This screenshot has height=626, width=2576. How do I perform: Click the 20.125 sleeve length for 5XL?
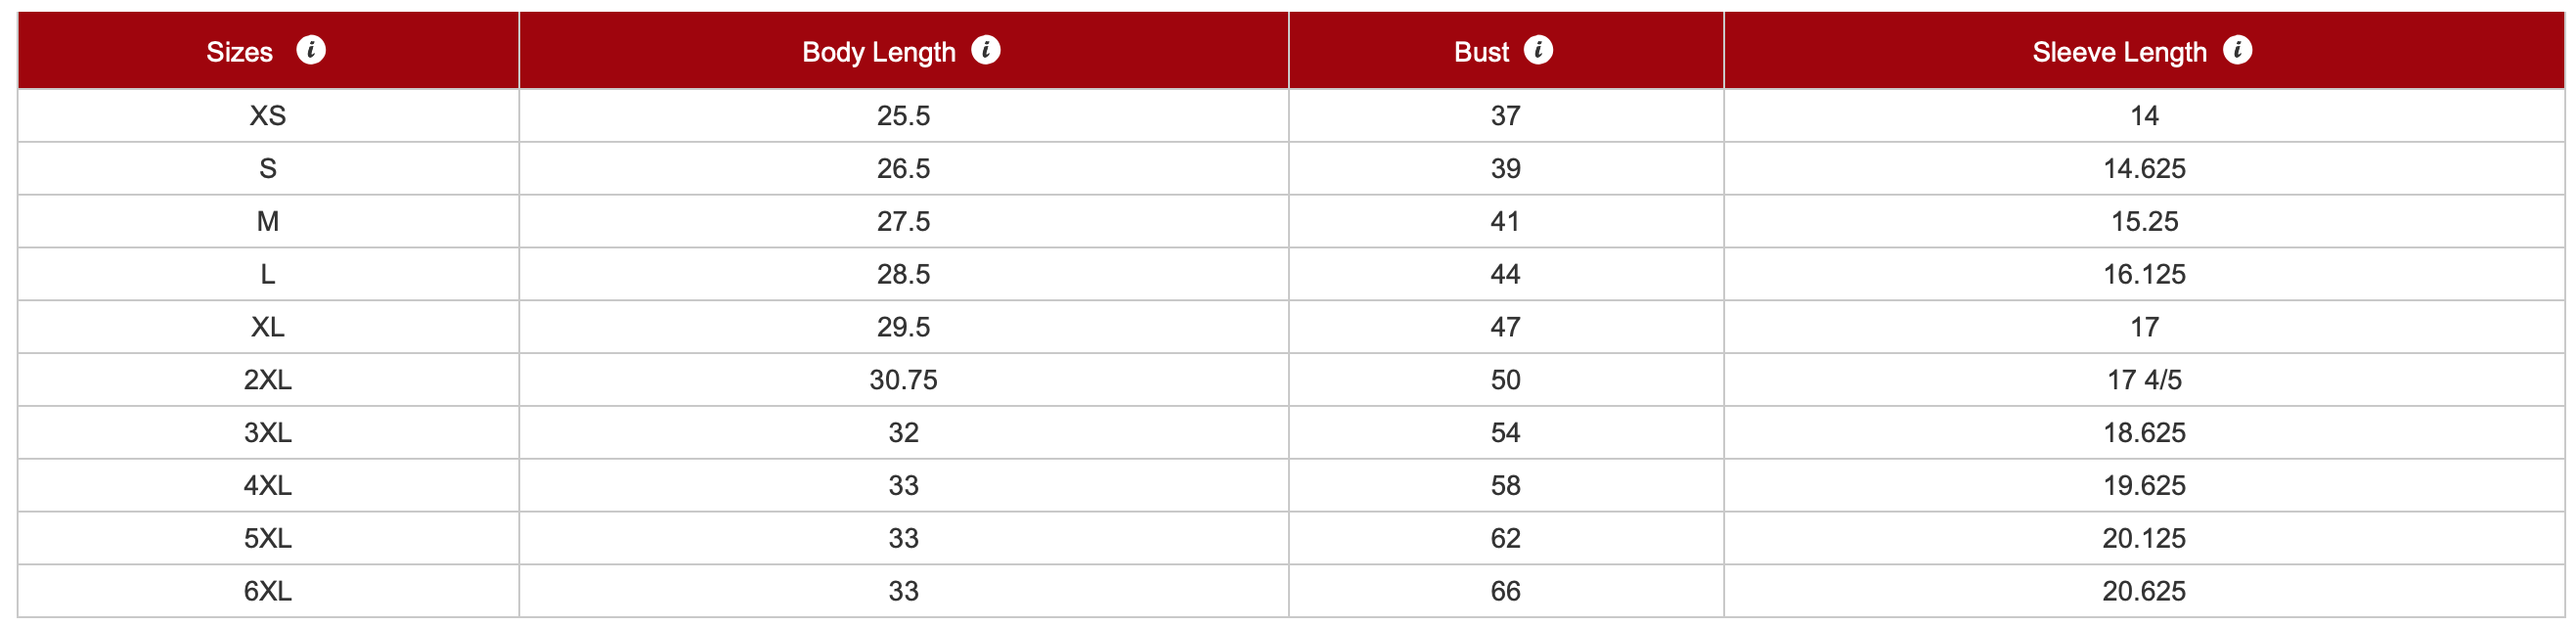coord(2144,538)
